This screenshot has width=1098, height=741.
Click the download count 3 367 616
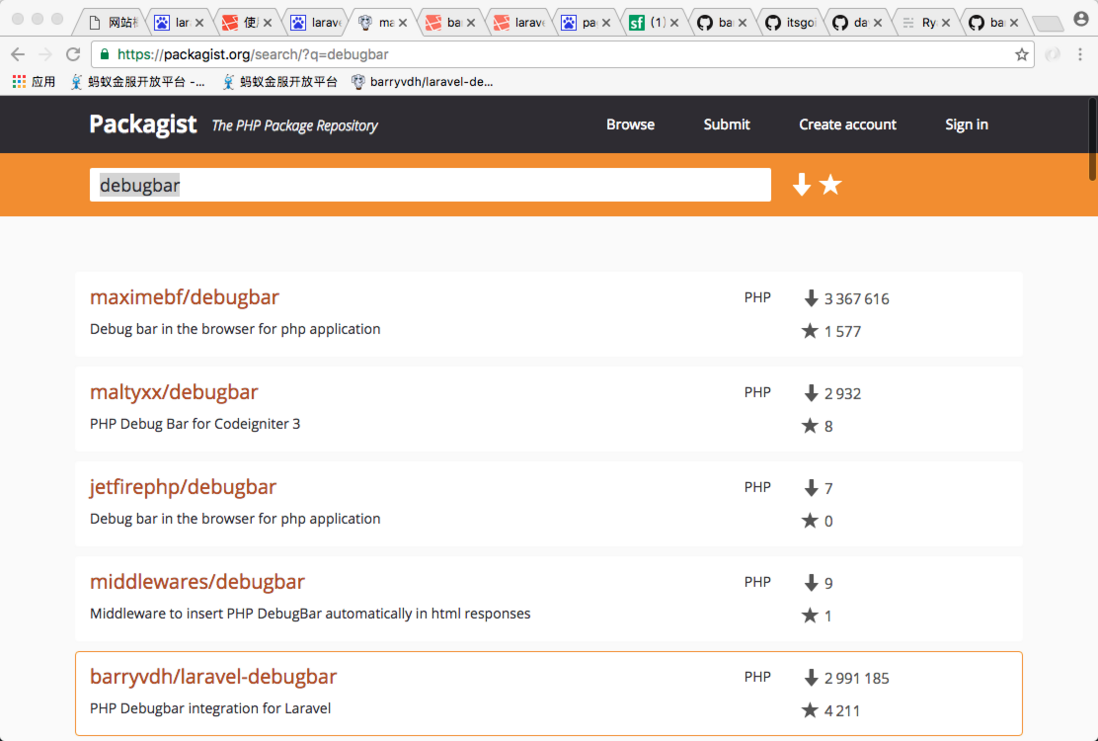(x=856, y=299)
